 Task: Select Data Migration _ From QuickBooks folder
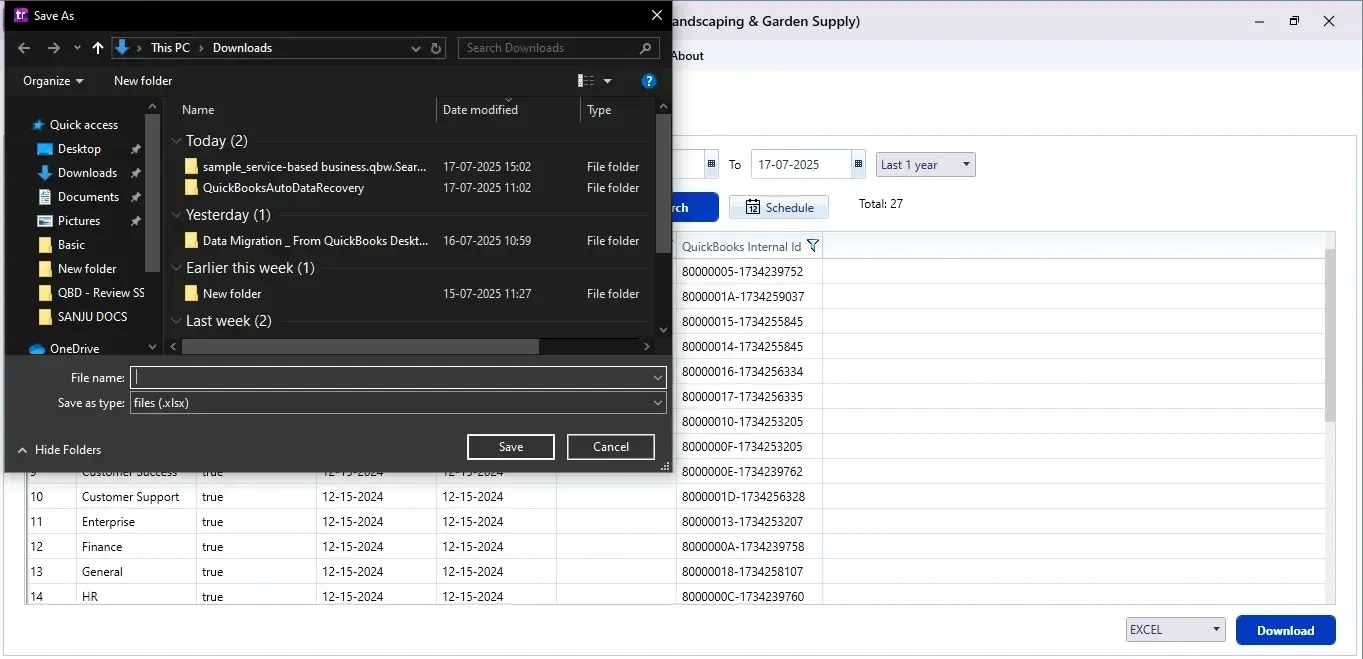pyautogui.click(x=315, y=241)
